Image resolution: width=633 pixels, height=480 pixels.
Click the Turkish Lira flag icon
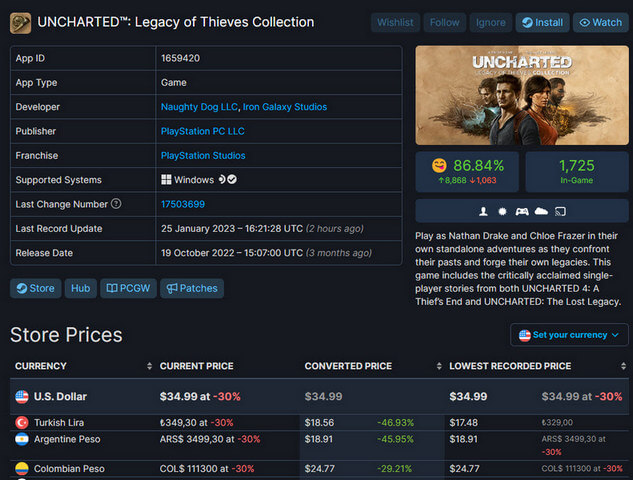click(x=22, y=423)
